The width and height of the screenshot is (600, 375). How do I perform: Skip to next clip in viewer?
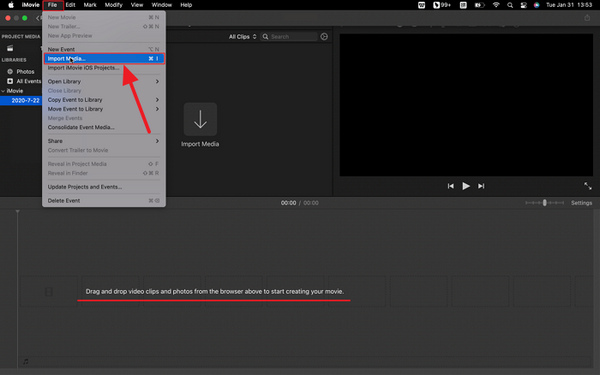[481, 186]
